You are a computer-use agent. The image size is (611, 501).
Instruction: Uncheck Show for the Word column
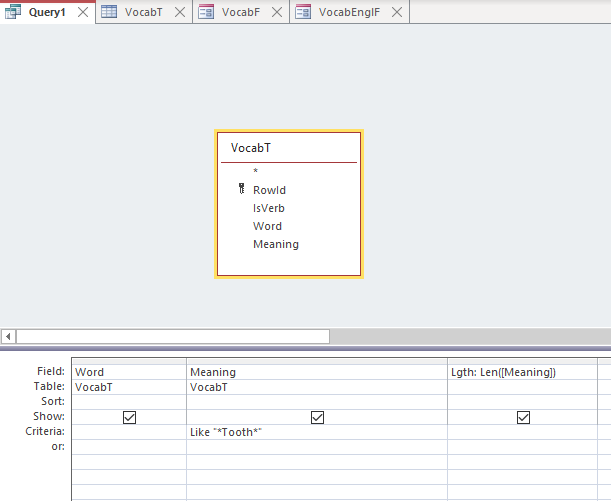click(129, 417)
